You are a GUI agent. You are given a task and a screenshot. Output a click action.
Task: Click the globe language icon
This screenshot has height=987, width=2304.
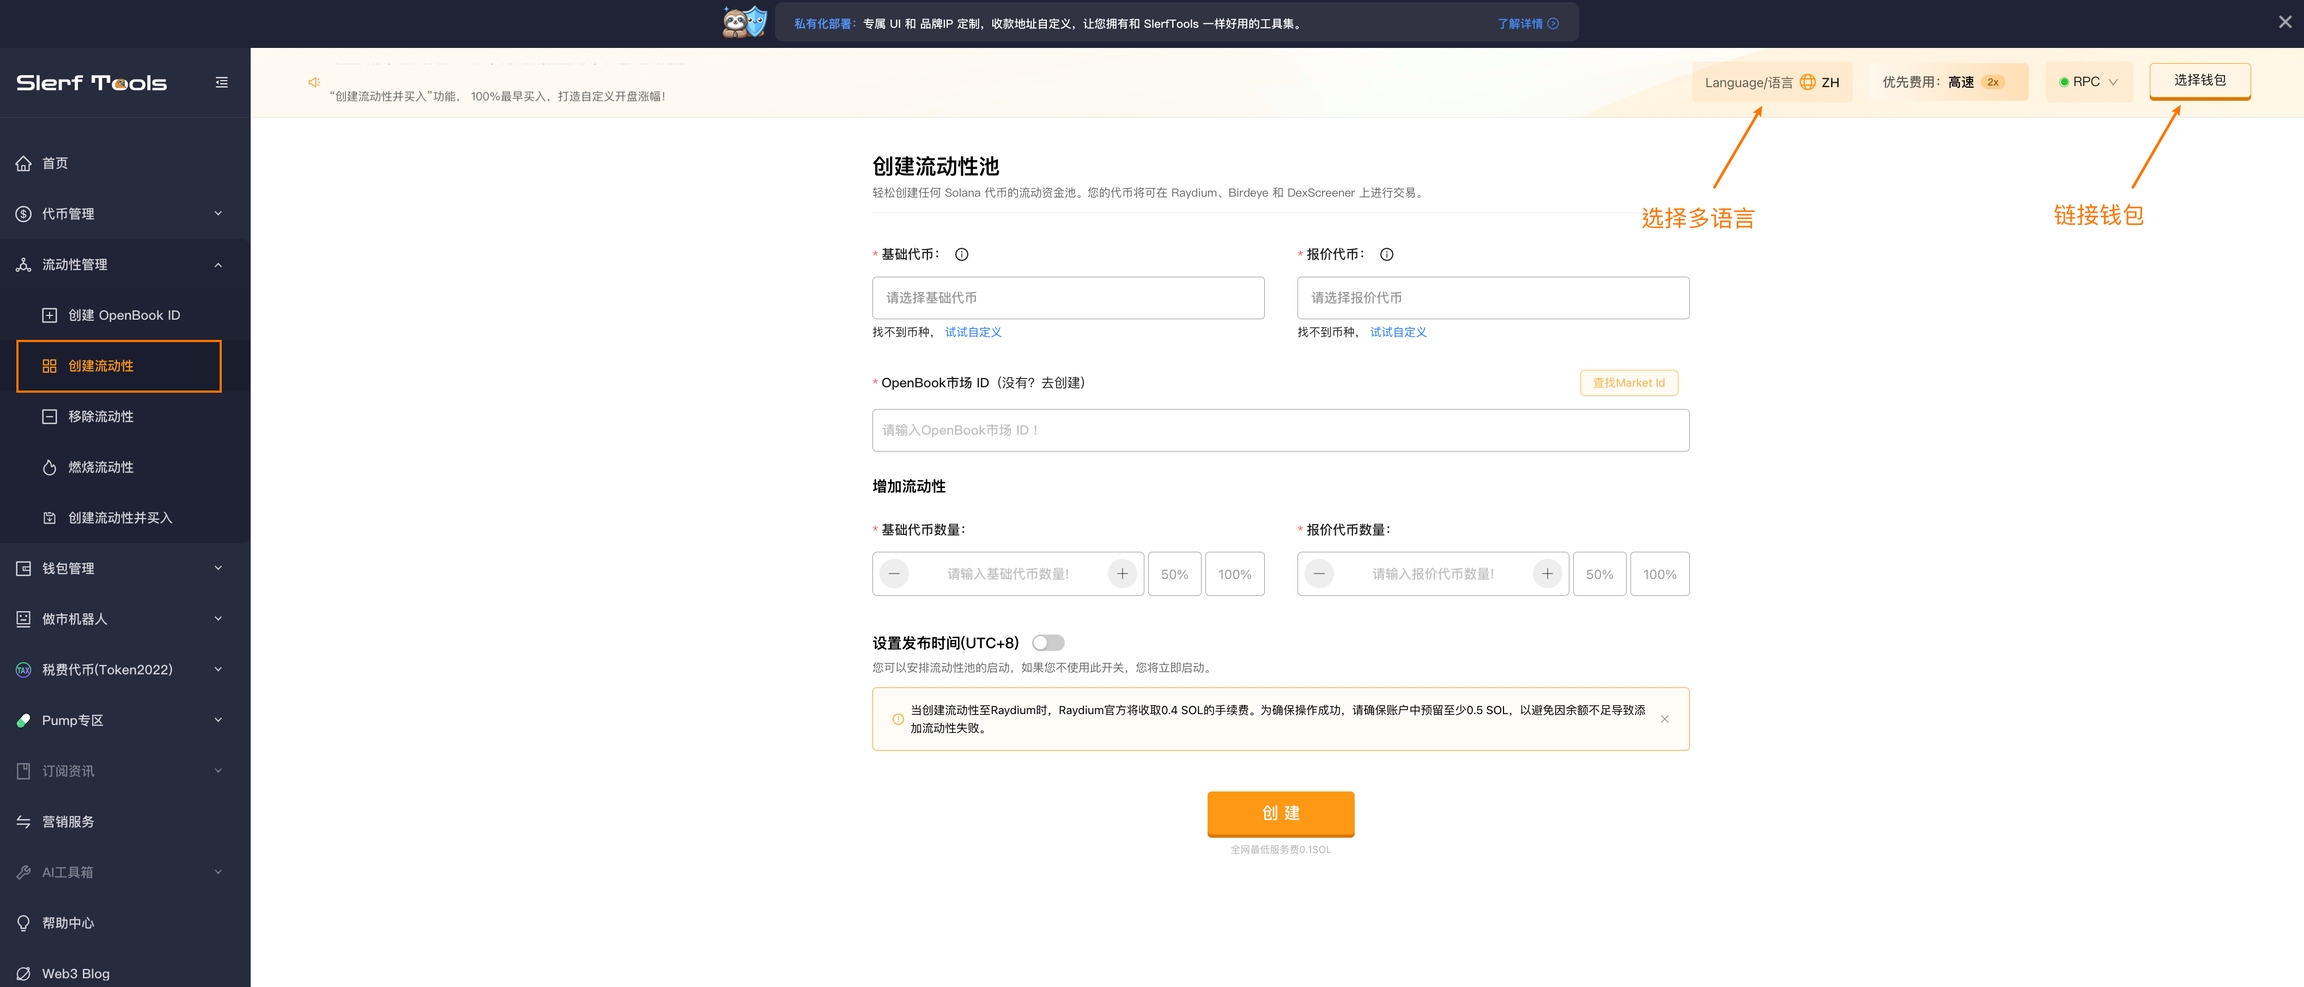coord(1807,82)
